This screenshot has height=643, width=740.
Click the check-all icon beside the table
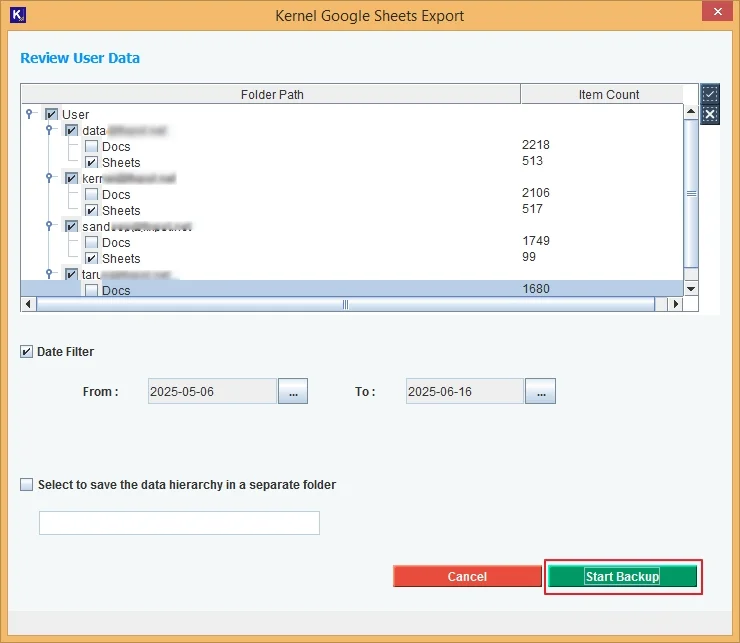pos(710,95)
